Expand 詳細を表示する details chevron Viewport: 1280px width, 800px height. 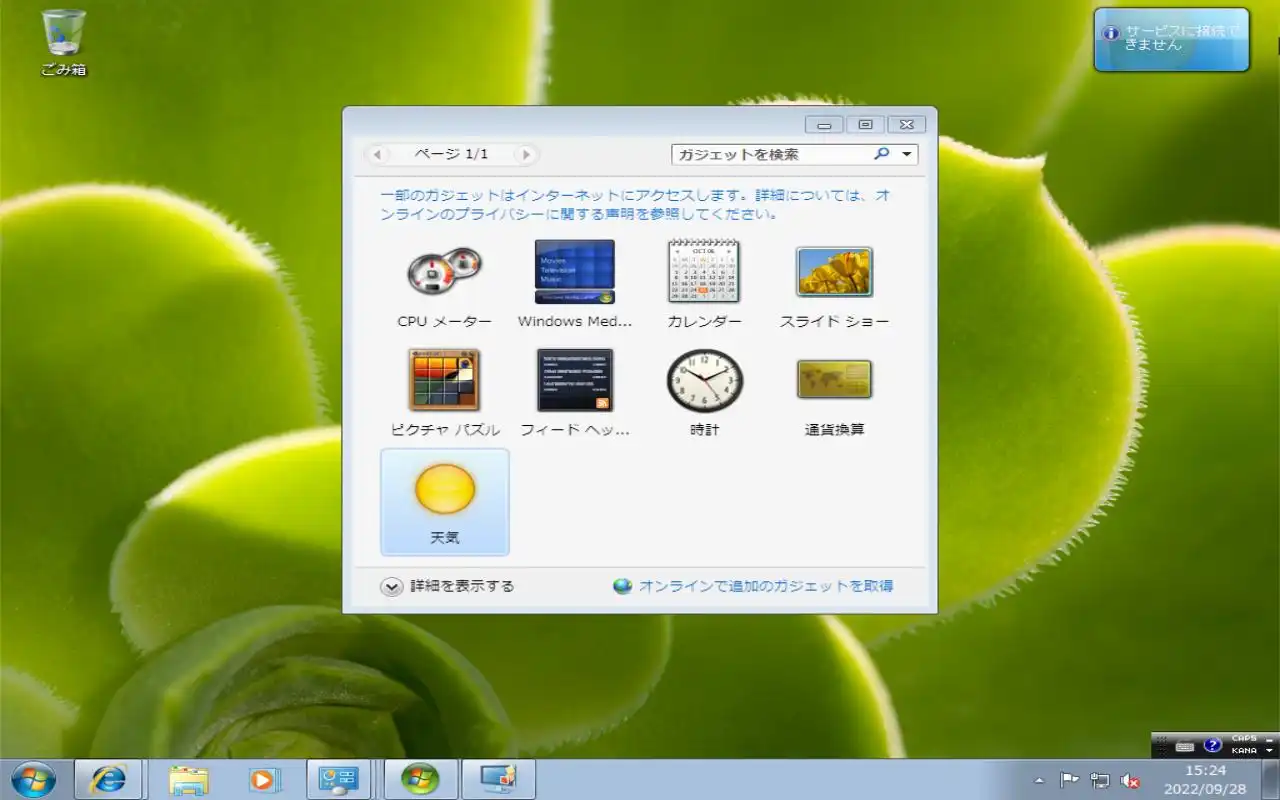[391, 587]
